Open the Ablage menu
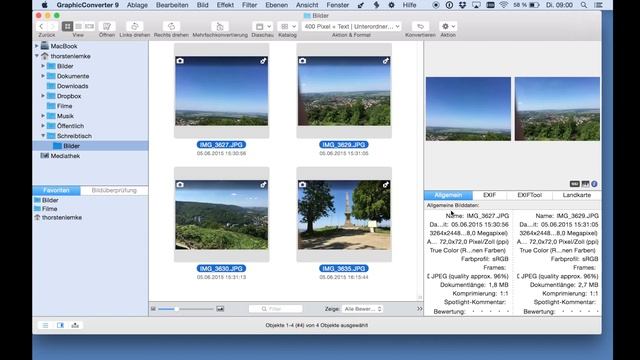 [x=137, y=5]
